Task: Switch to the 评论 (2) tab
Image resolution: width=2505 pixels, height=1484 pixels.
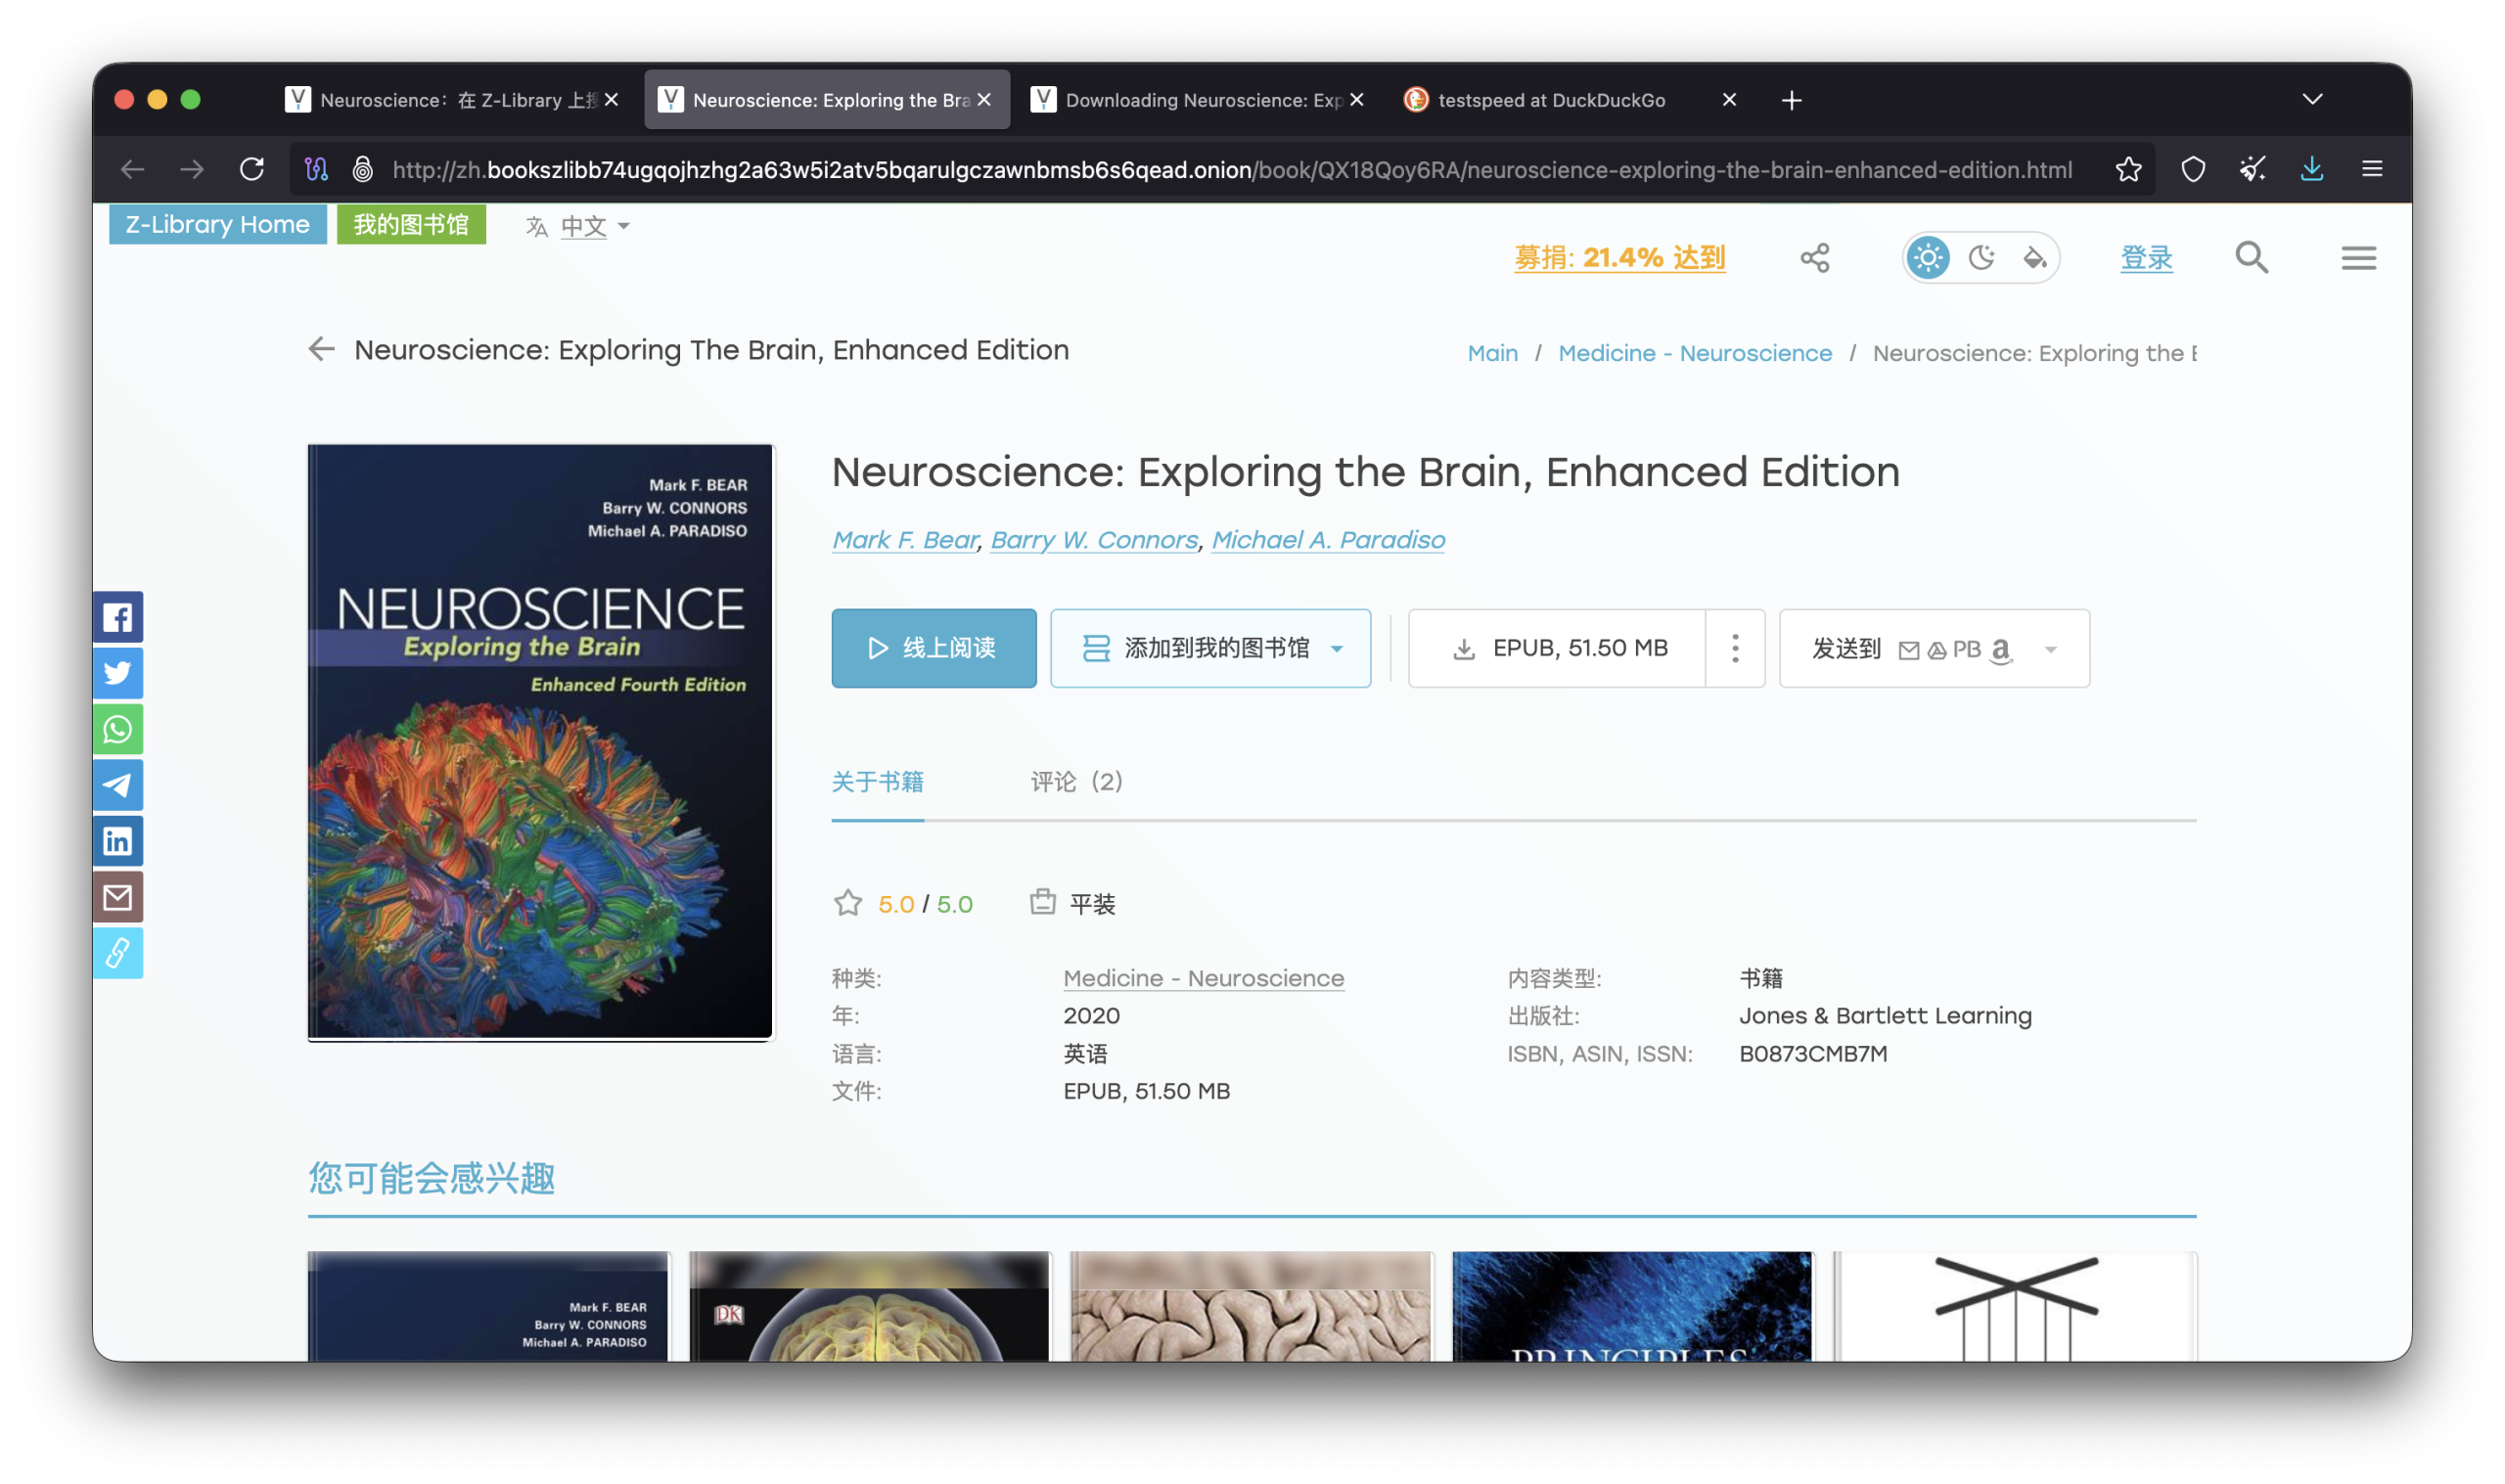Action: tap(1076, 781)
